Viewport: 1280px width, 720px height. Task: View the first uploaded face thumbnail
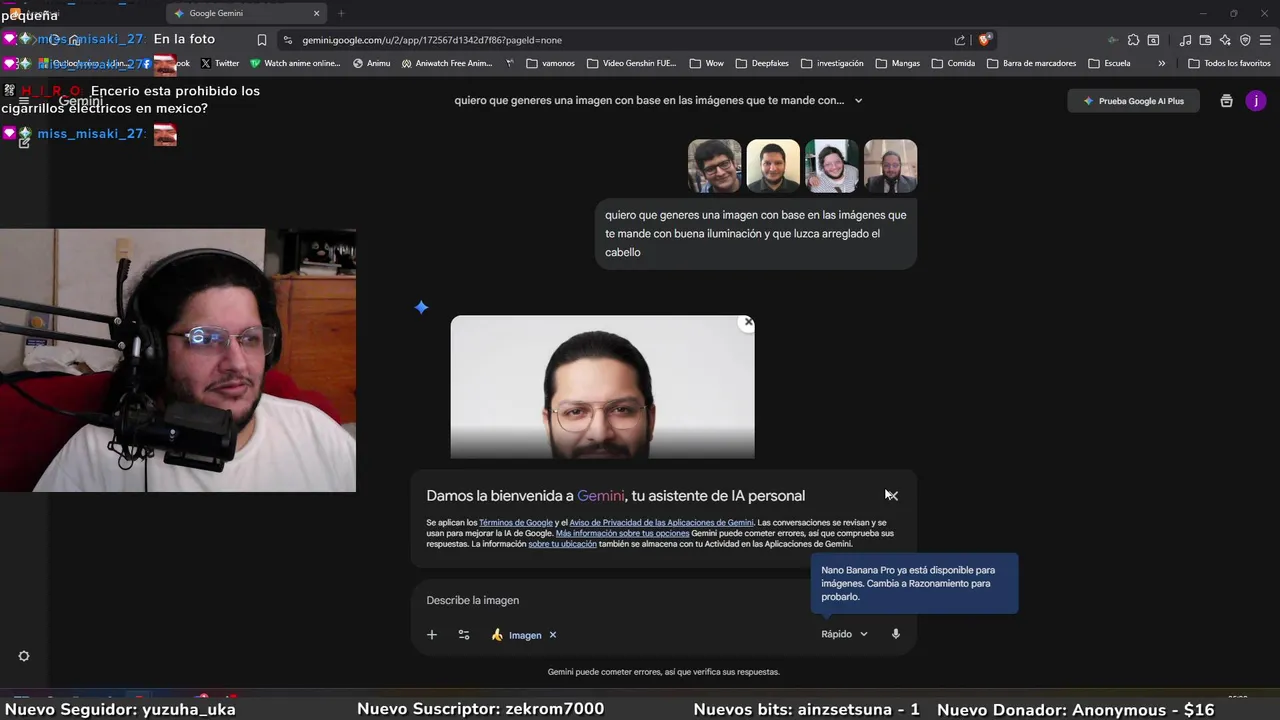tap(715, 166)
